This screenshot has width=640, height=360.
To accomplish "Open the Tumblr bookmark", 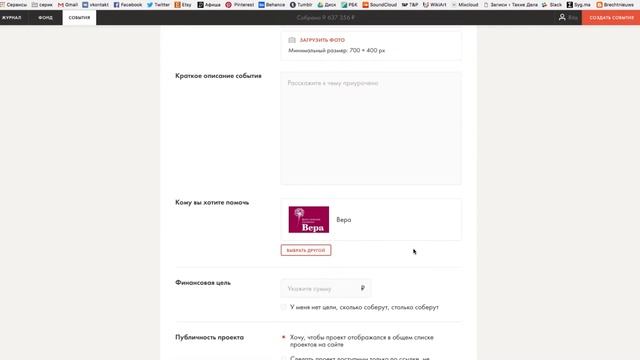I will coord(301,5).
